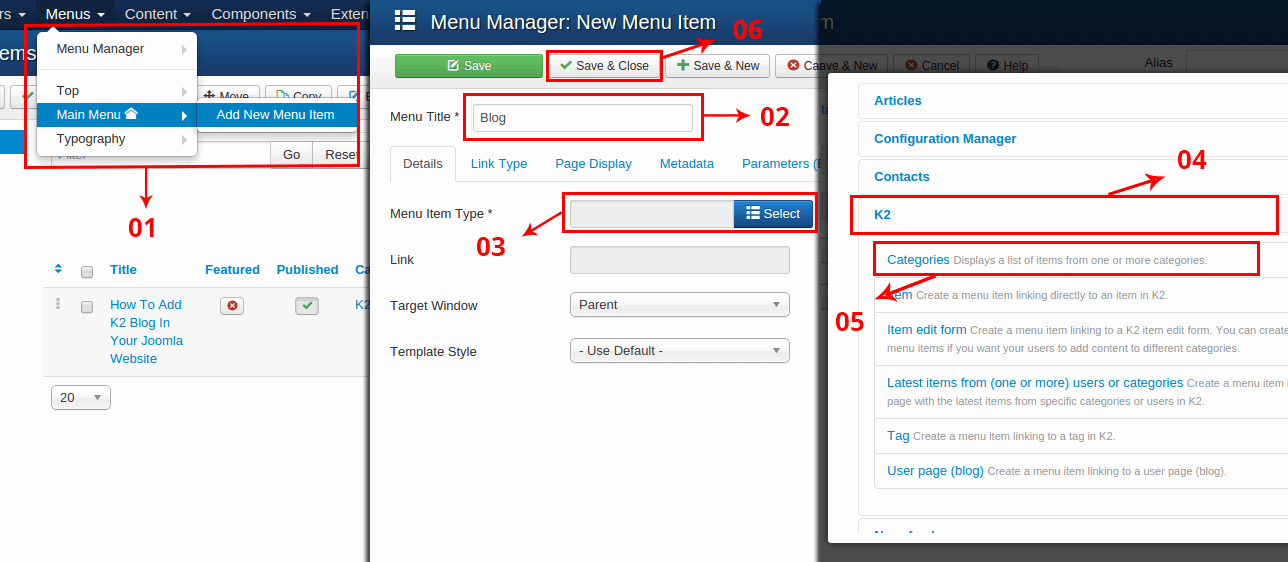1288x562 pixels.
Task: Click the Link text field
Action: [x=680, y=260]
